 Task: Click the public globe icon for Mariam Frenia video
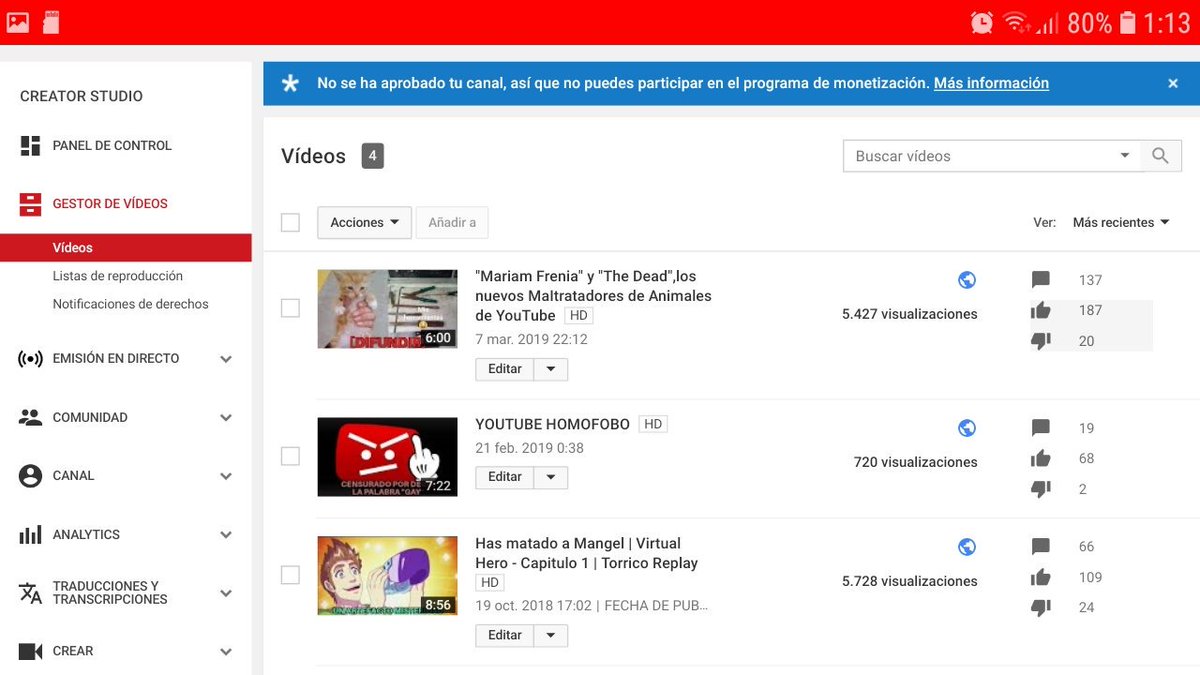967,280
